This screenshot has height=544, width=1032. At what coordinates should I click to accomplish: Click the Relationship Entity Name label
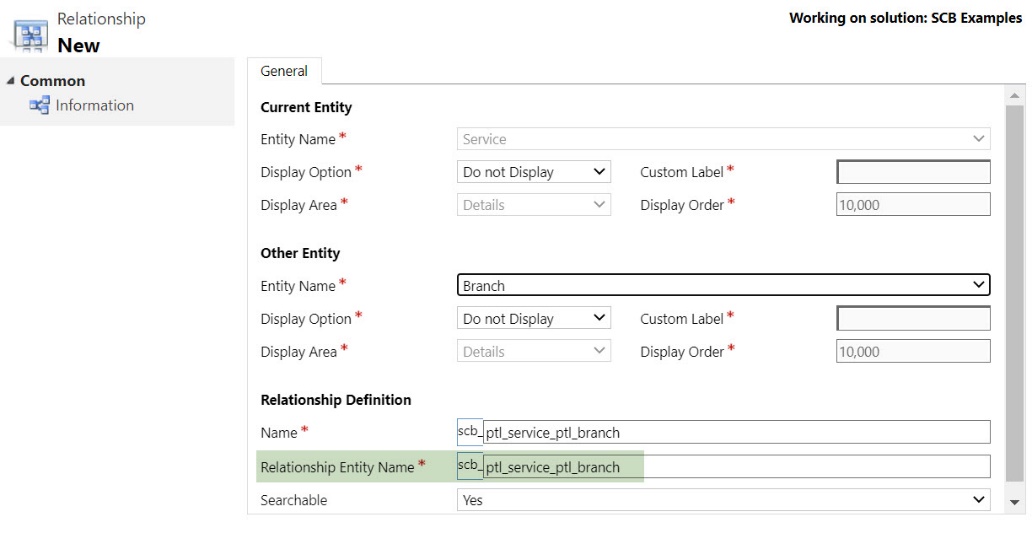point(337,467)
